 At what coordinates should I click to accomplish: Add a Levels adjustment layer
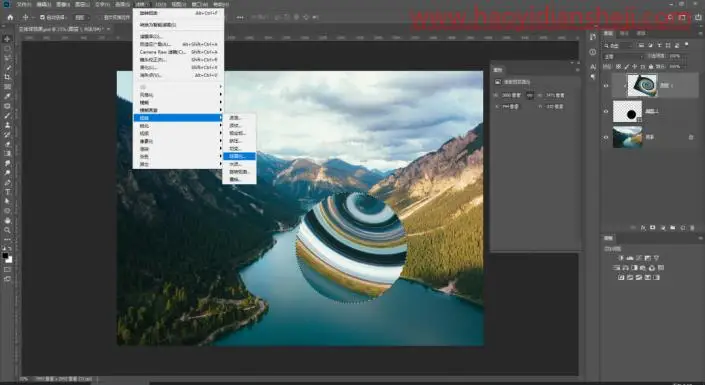[630, 258]
